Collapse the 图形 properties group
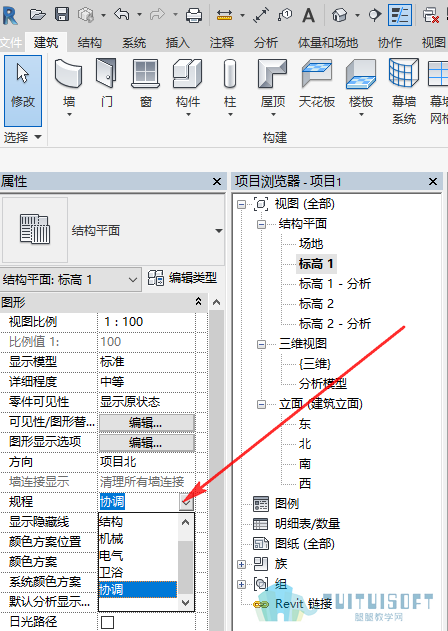Screen dimensions: 448x631 (198, 301)
